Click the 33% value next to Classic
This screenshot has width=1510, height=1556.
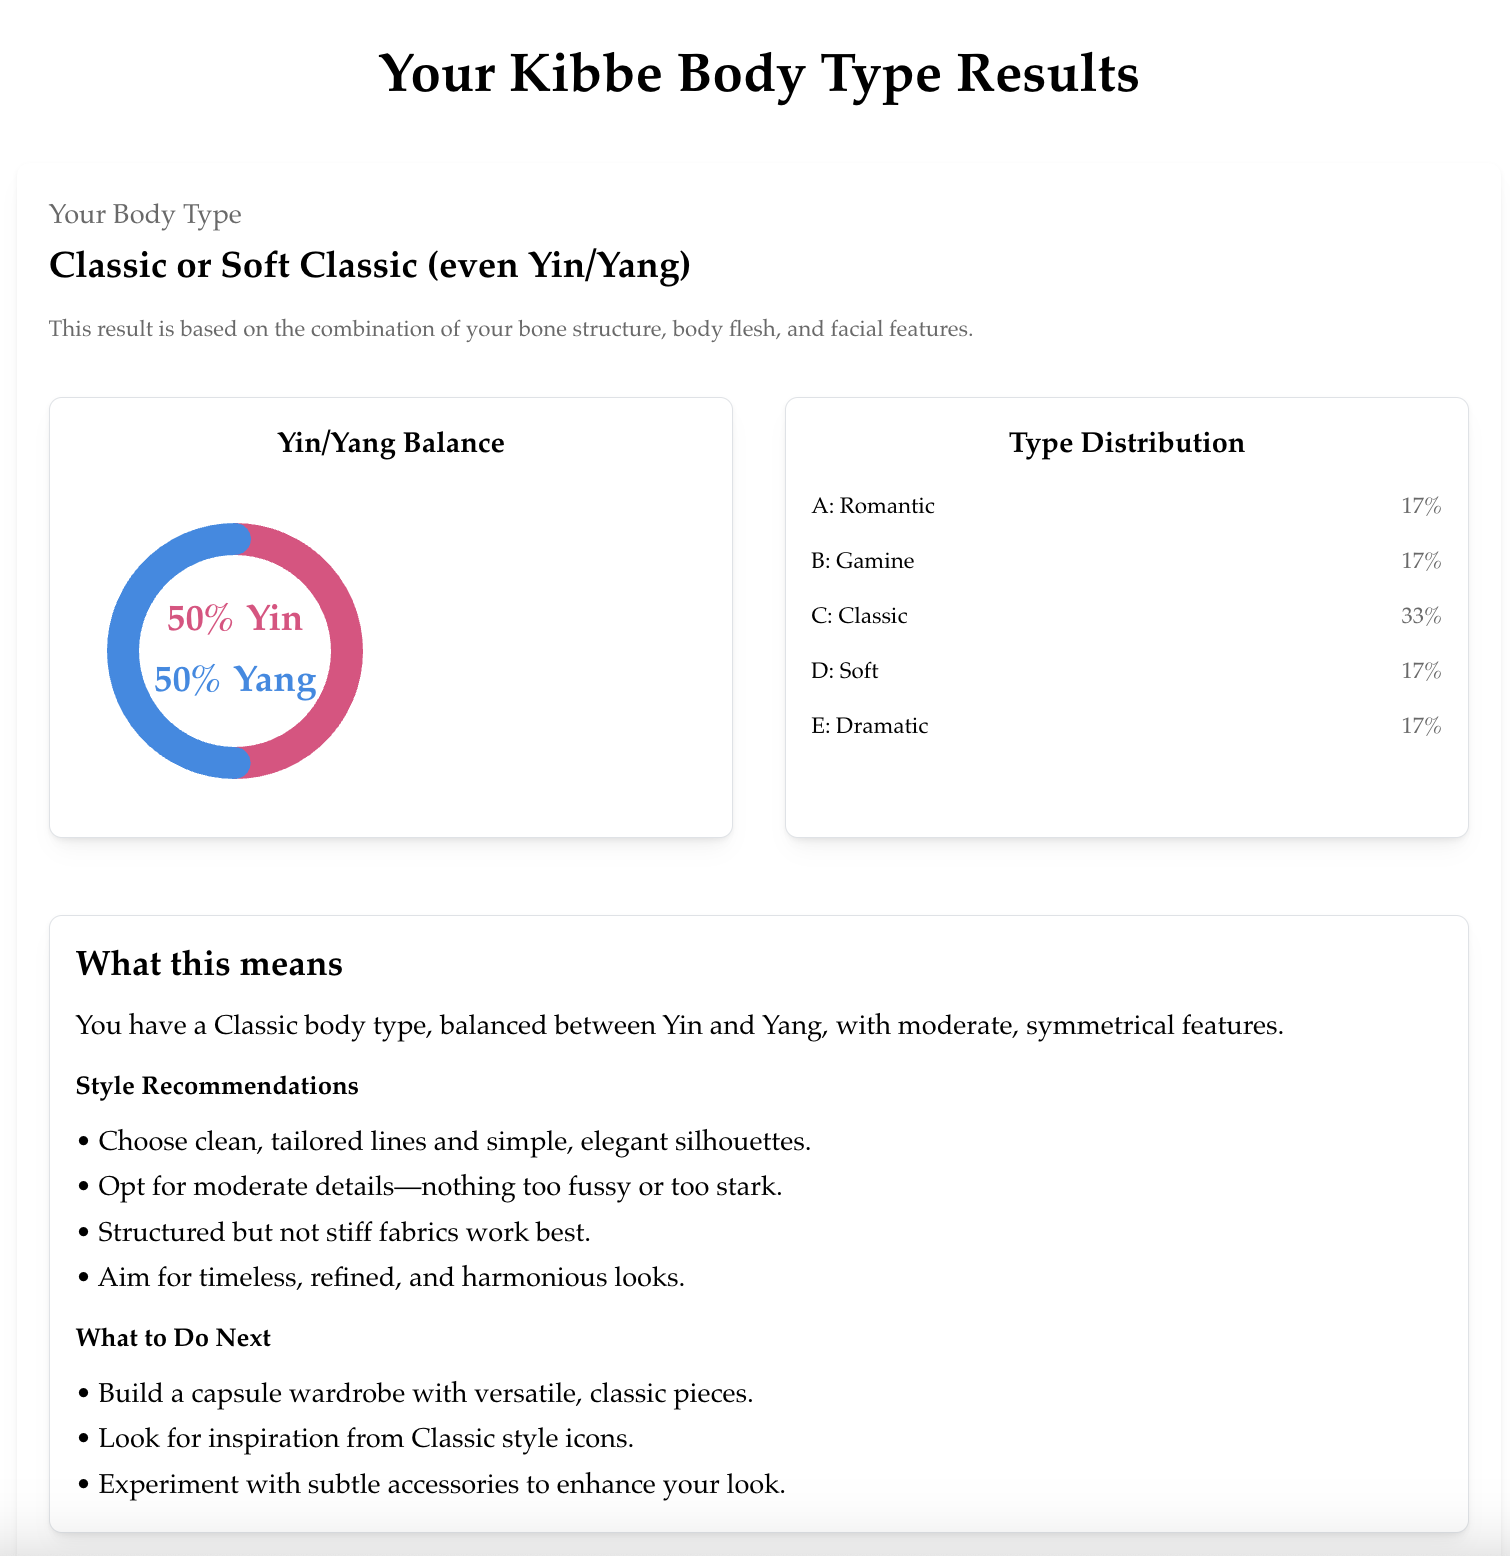[x=1421, y=616]
